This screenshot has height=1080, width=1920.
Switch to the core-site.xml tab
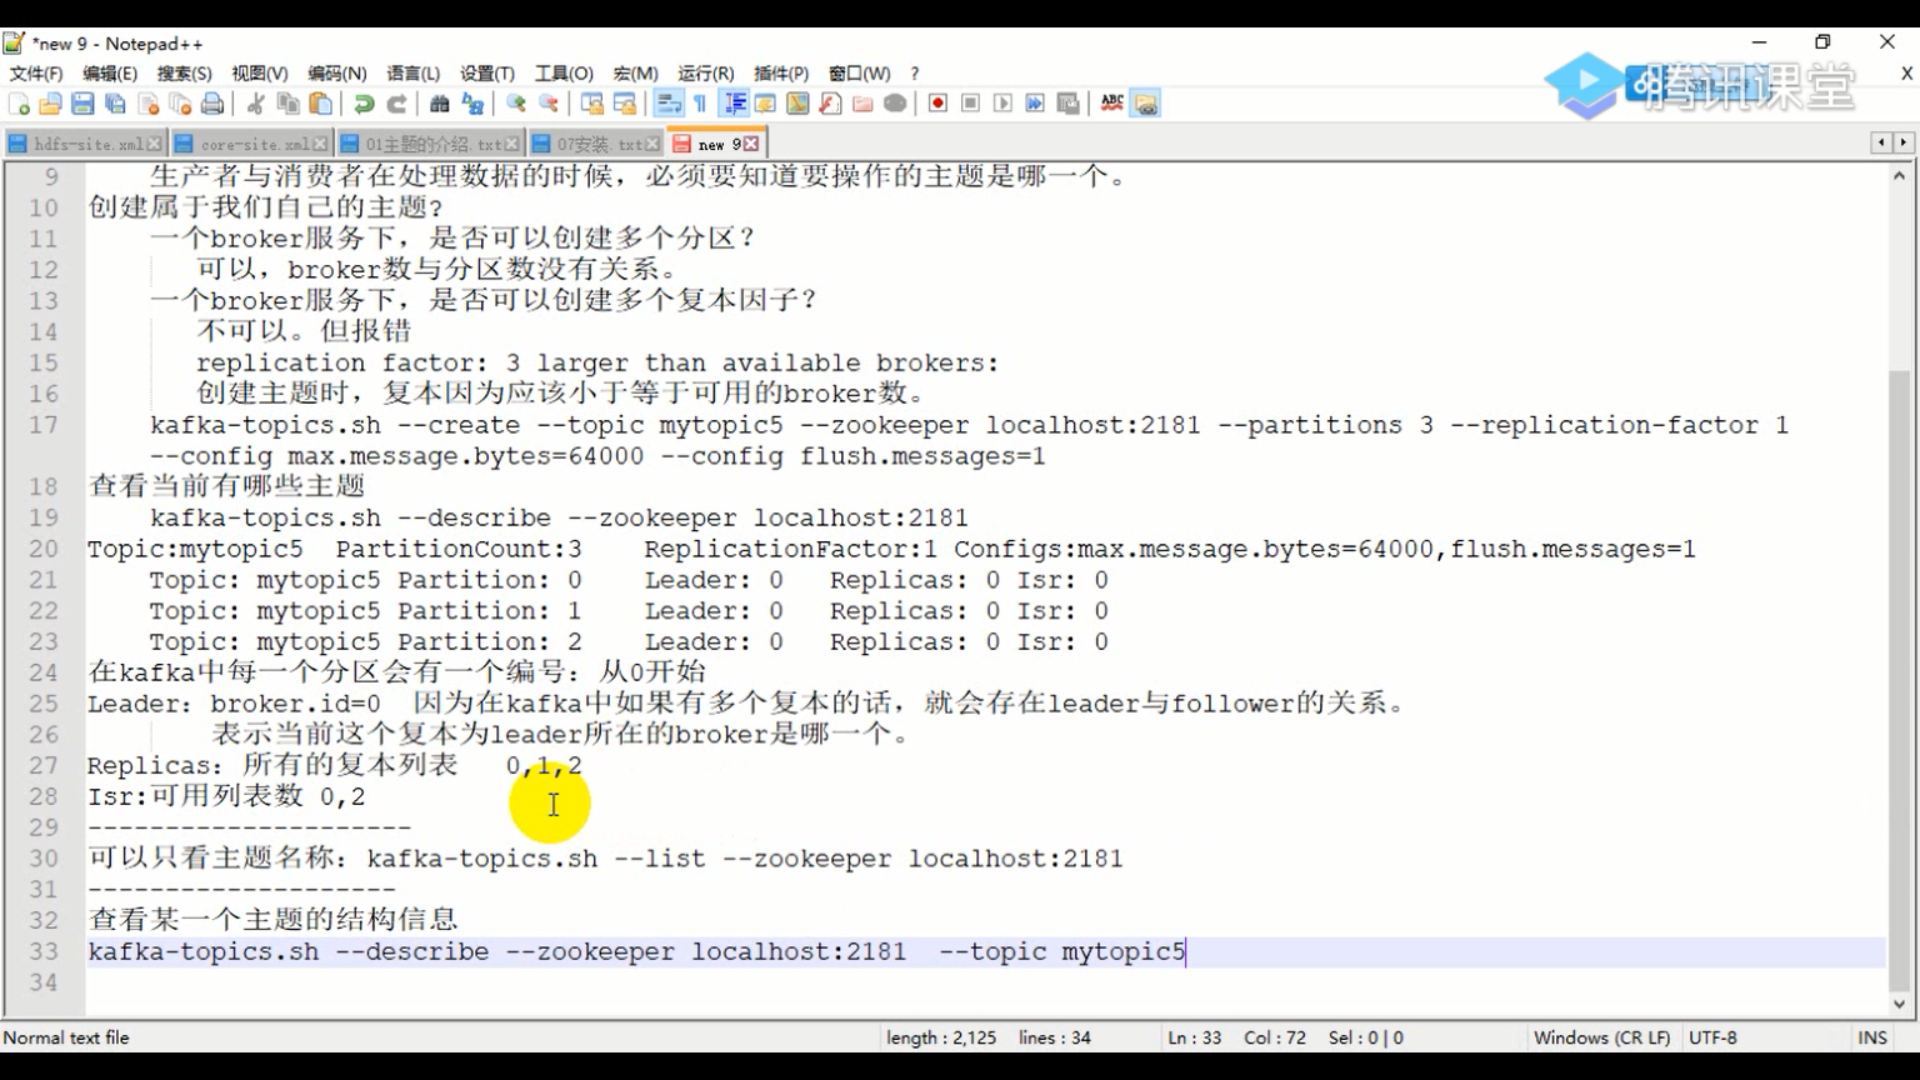click(254, 144)
